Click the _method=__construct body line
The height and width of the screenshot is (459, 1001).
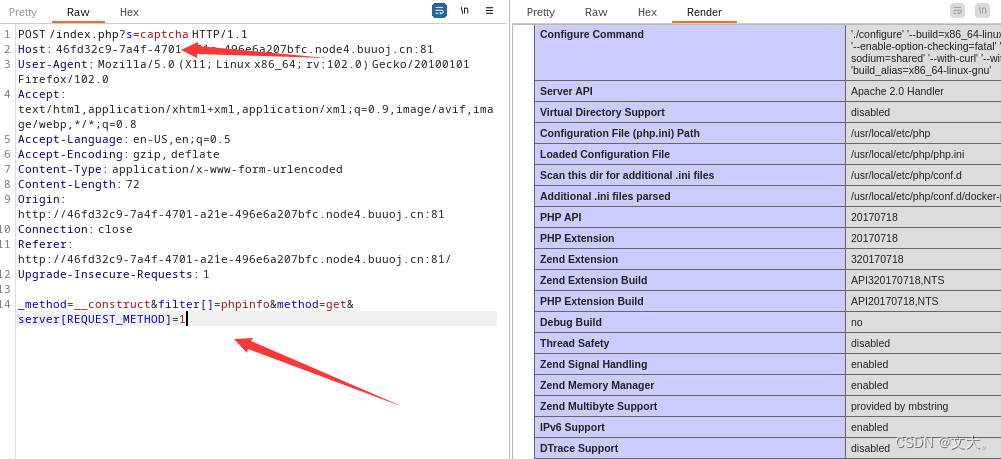click(x=186, y=305)
